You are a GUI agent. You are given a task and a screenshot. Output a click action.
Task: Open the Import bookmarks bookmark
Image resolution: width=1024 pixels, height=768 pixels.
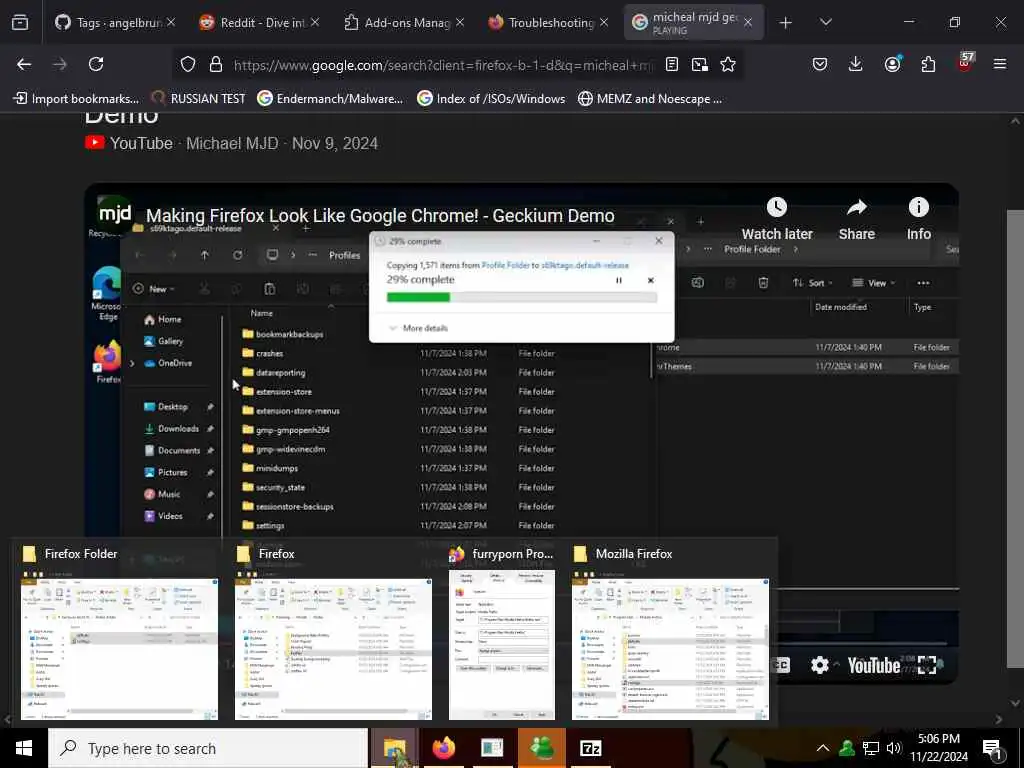[x=76, y=99]
